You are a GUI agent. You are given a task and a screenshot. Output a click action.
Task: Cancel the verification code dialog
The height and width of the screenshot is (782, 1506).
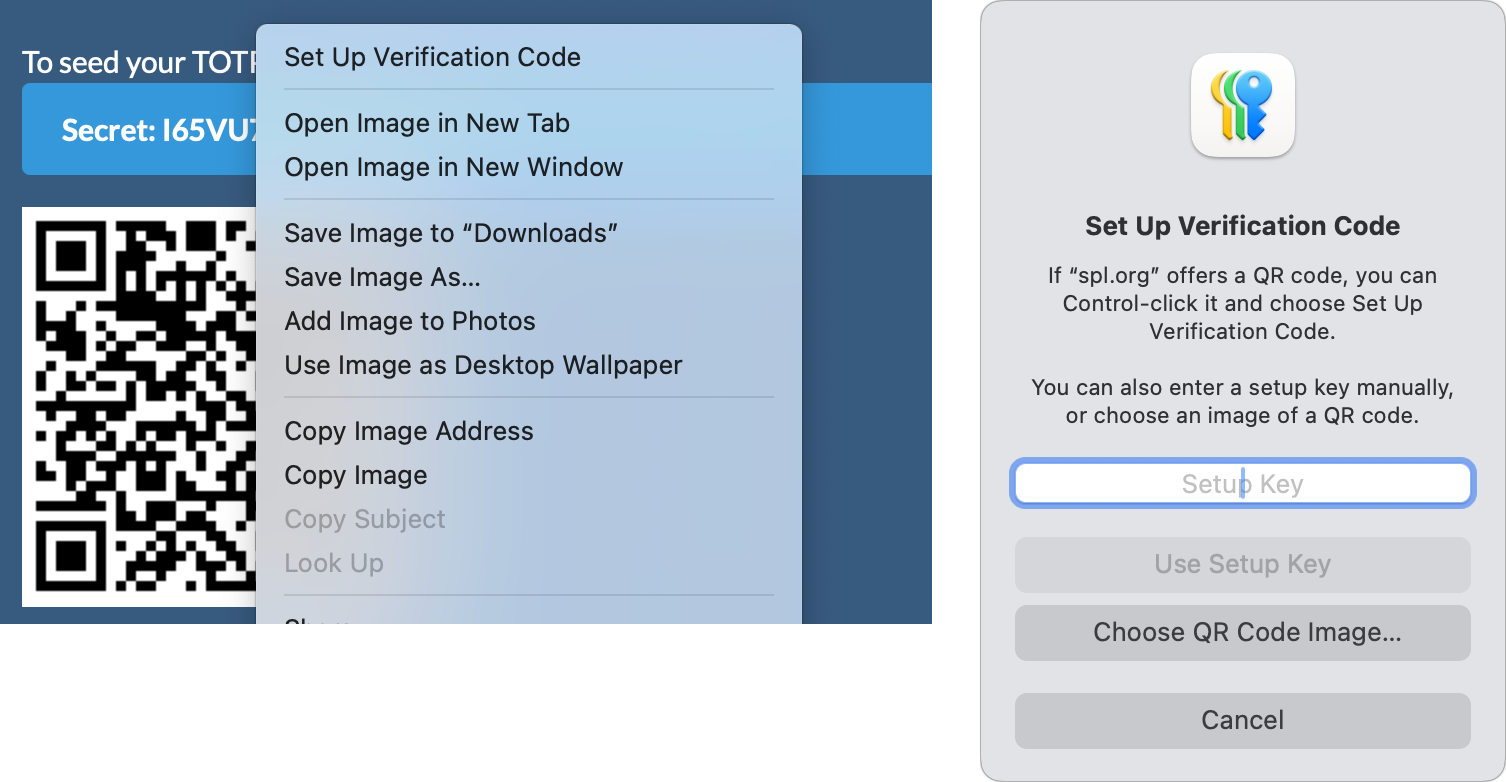click(x=1242, y=720)
